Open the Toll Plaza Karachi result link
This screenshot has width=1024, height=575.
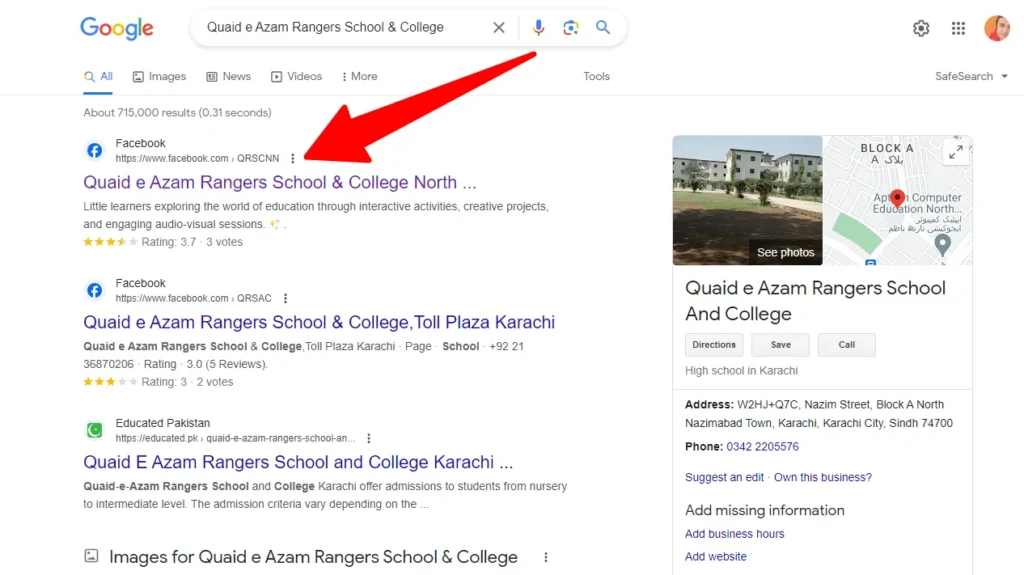click(x=319, y=322)
